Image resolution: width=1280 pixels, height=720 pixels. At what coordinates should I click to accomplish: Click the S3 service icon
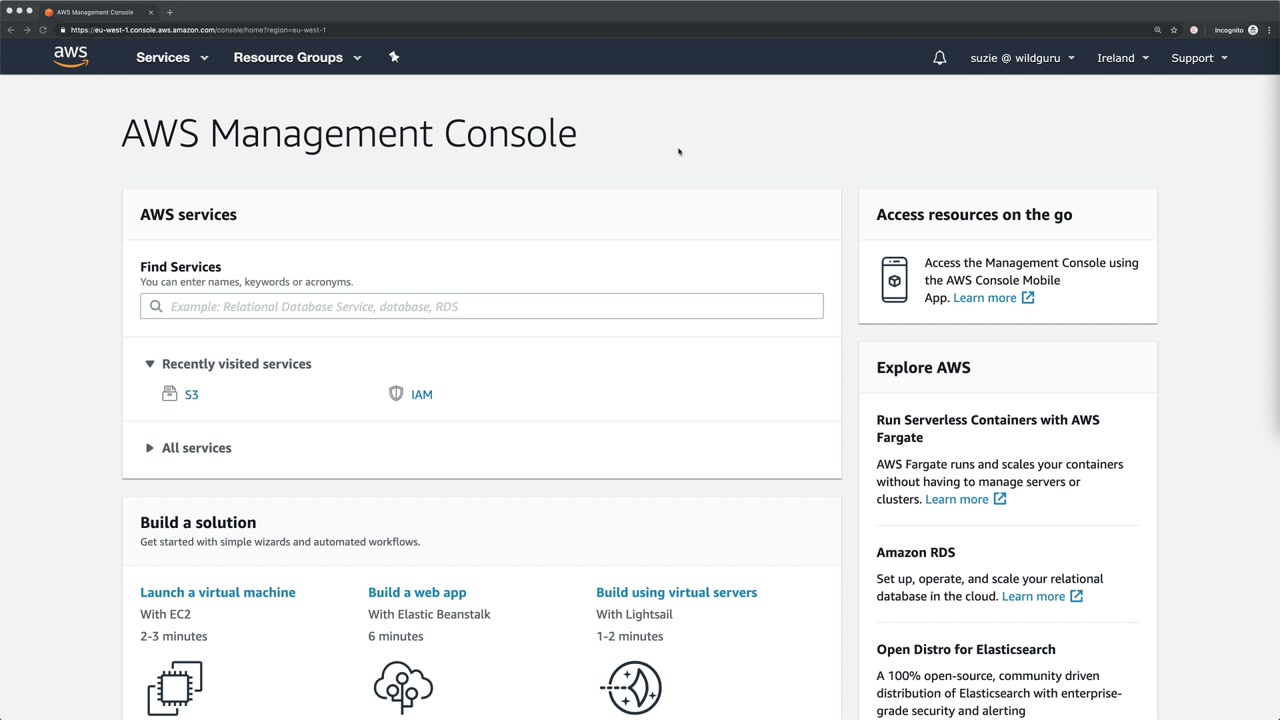point(169,394)
